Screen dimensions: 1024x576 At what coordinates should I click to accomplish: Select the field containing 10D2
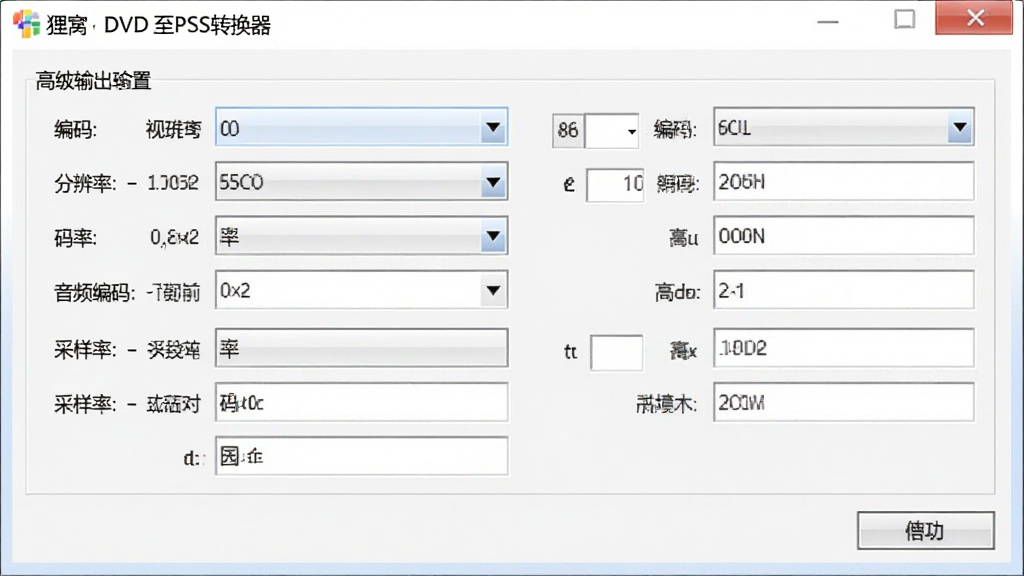(843, 348)
